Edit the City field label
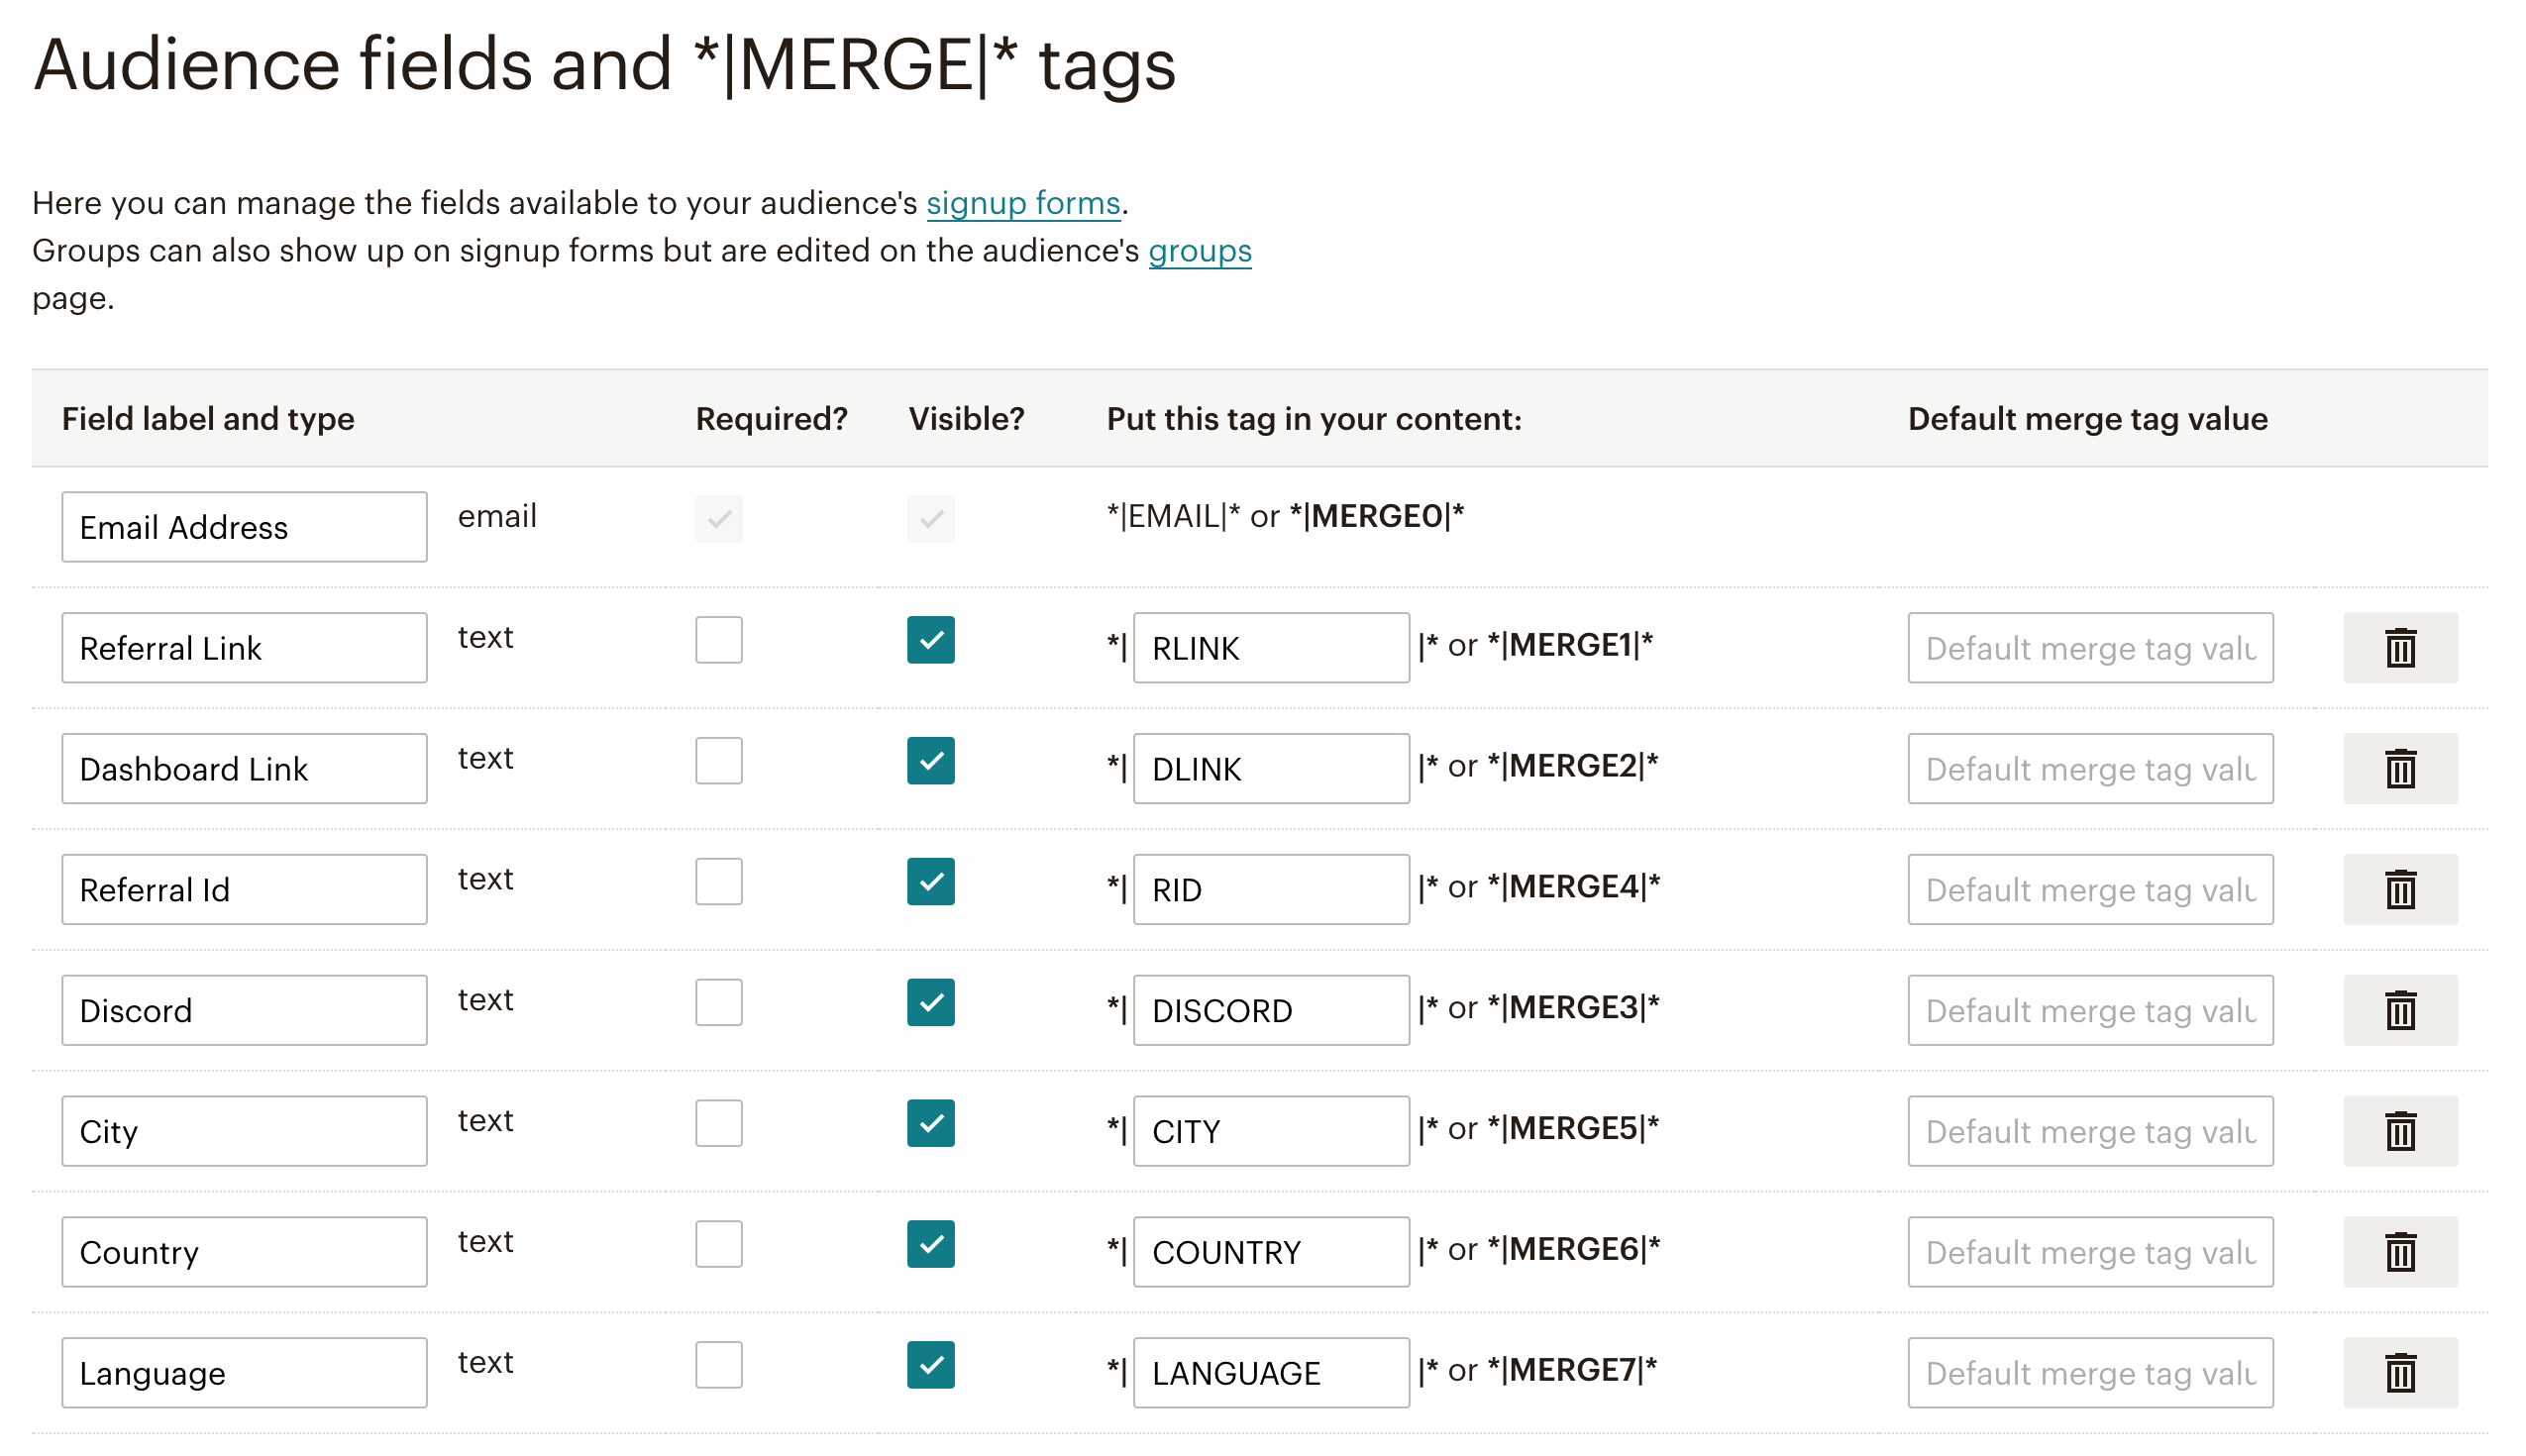 [243, 1131]
